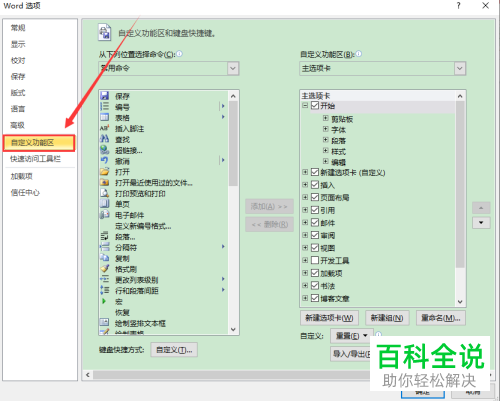Image resolution: width=500 pixels, height=401 pixels.
Task: Click info icon beside 自定义功能区 label
Action: coord(359,54)
